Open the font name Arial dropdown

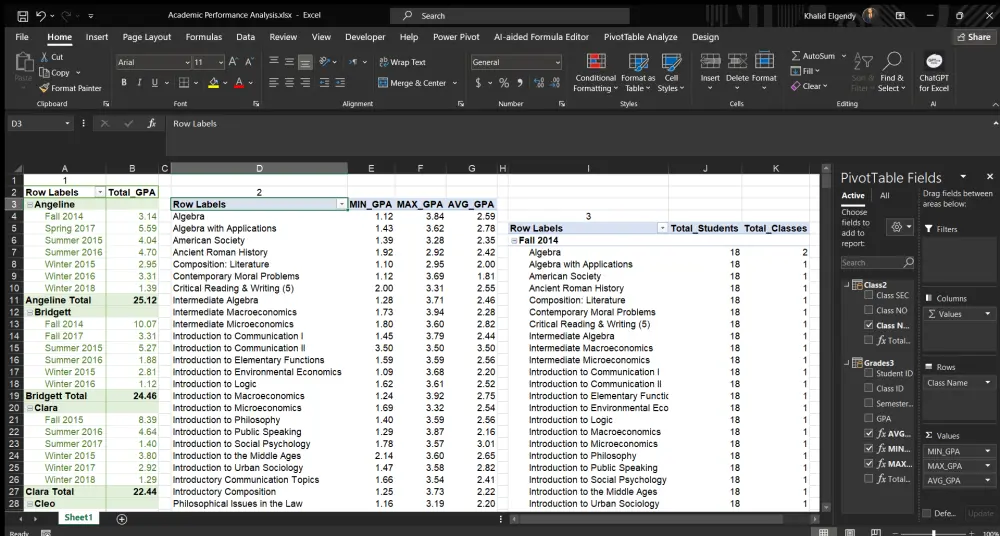[x=187, y=63]
